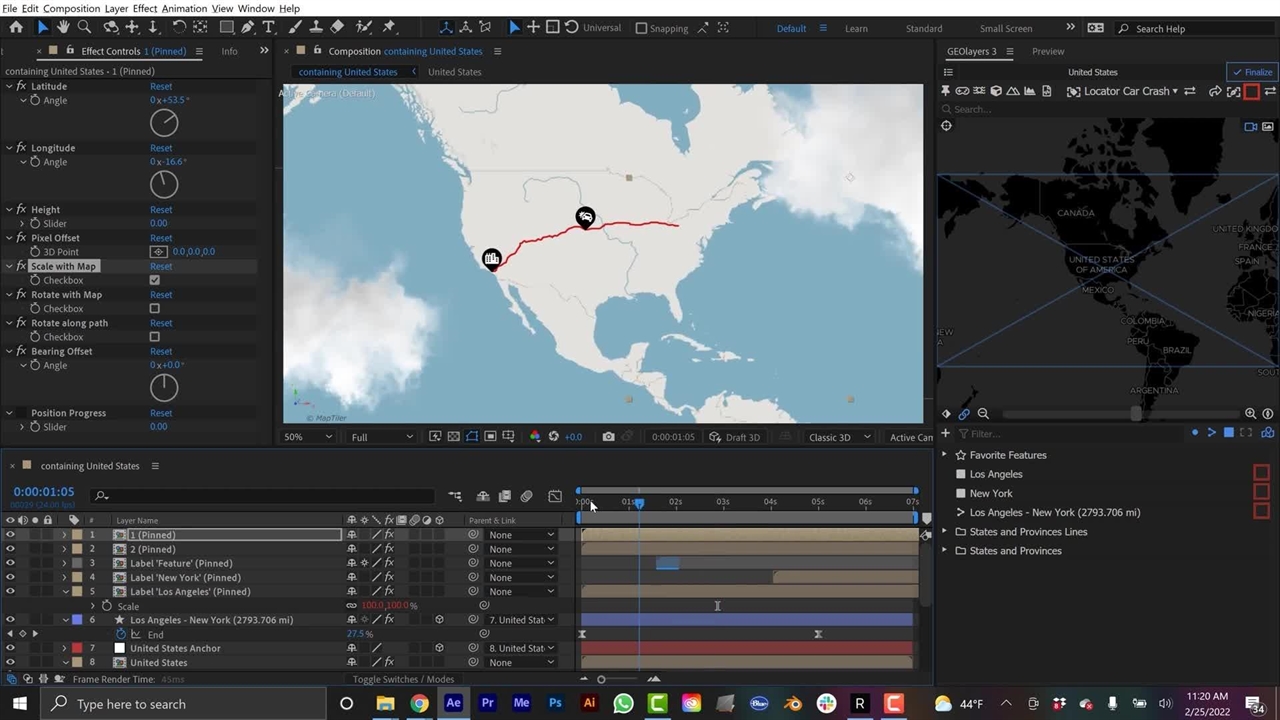Click the GEOlayers pin icon
This screenshot has height=720, width=1280.
click(x=945, y=91)
